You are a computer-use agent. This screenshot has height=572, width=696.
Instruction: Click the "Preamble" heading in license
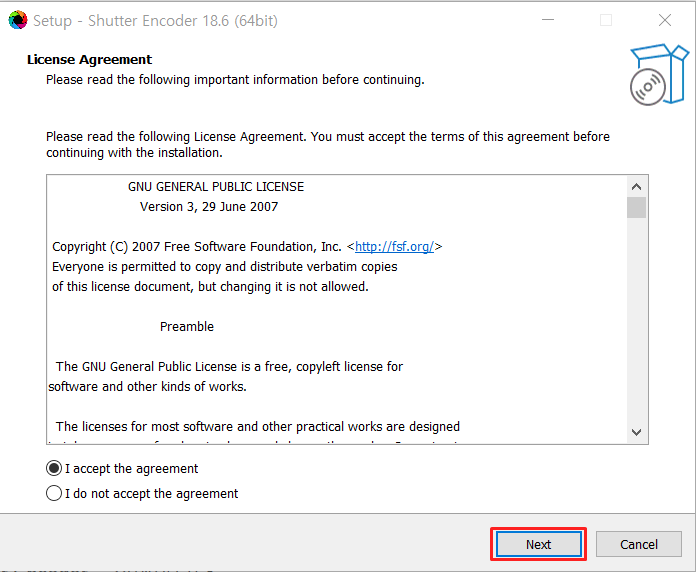pos(187,327)
